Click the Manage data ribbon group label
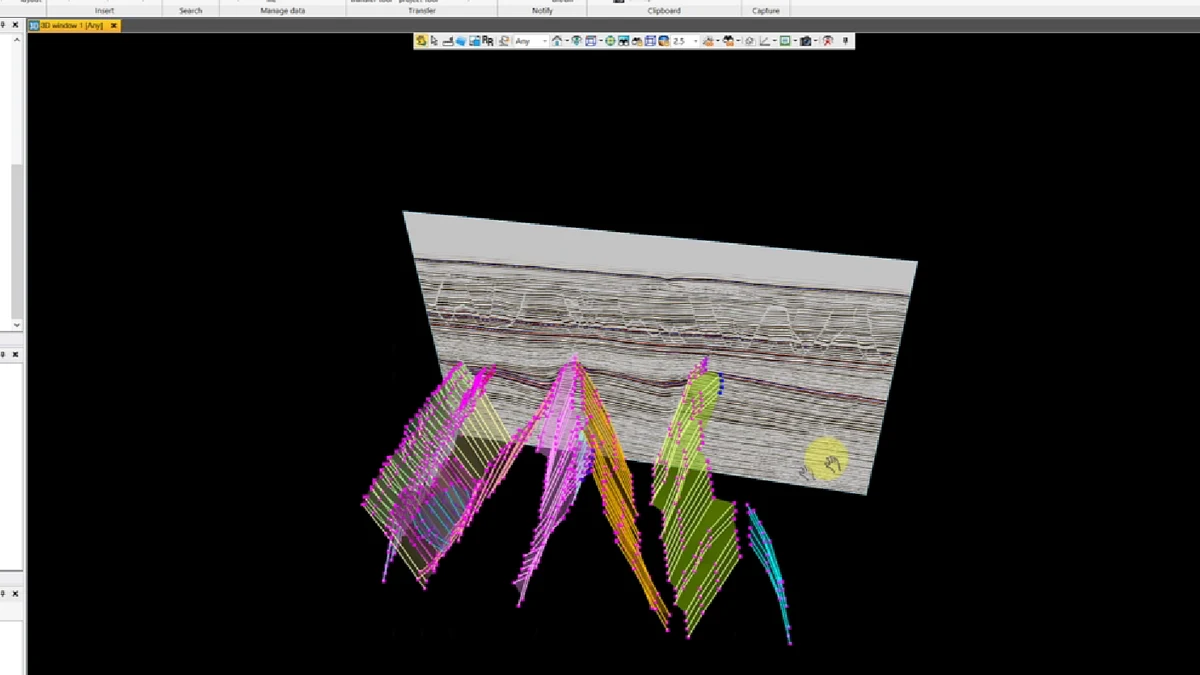The height and width of the screenshot is (675, 1200). tap(283, 11)
